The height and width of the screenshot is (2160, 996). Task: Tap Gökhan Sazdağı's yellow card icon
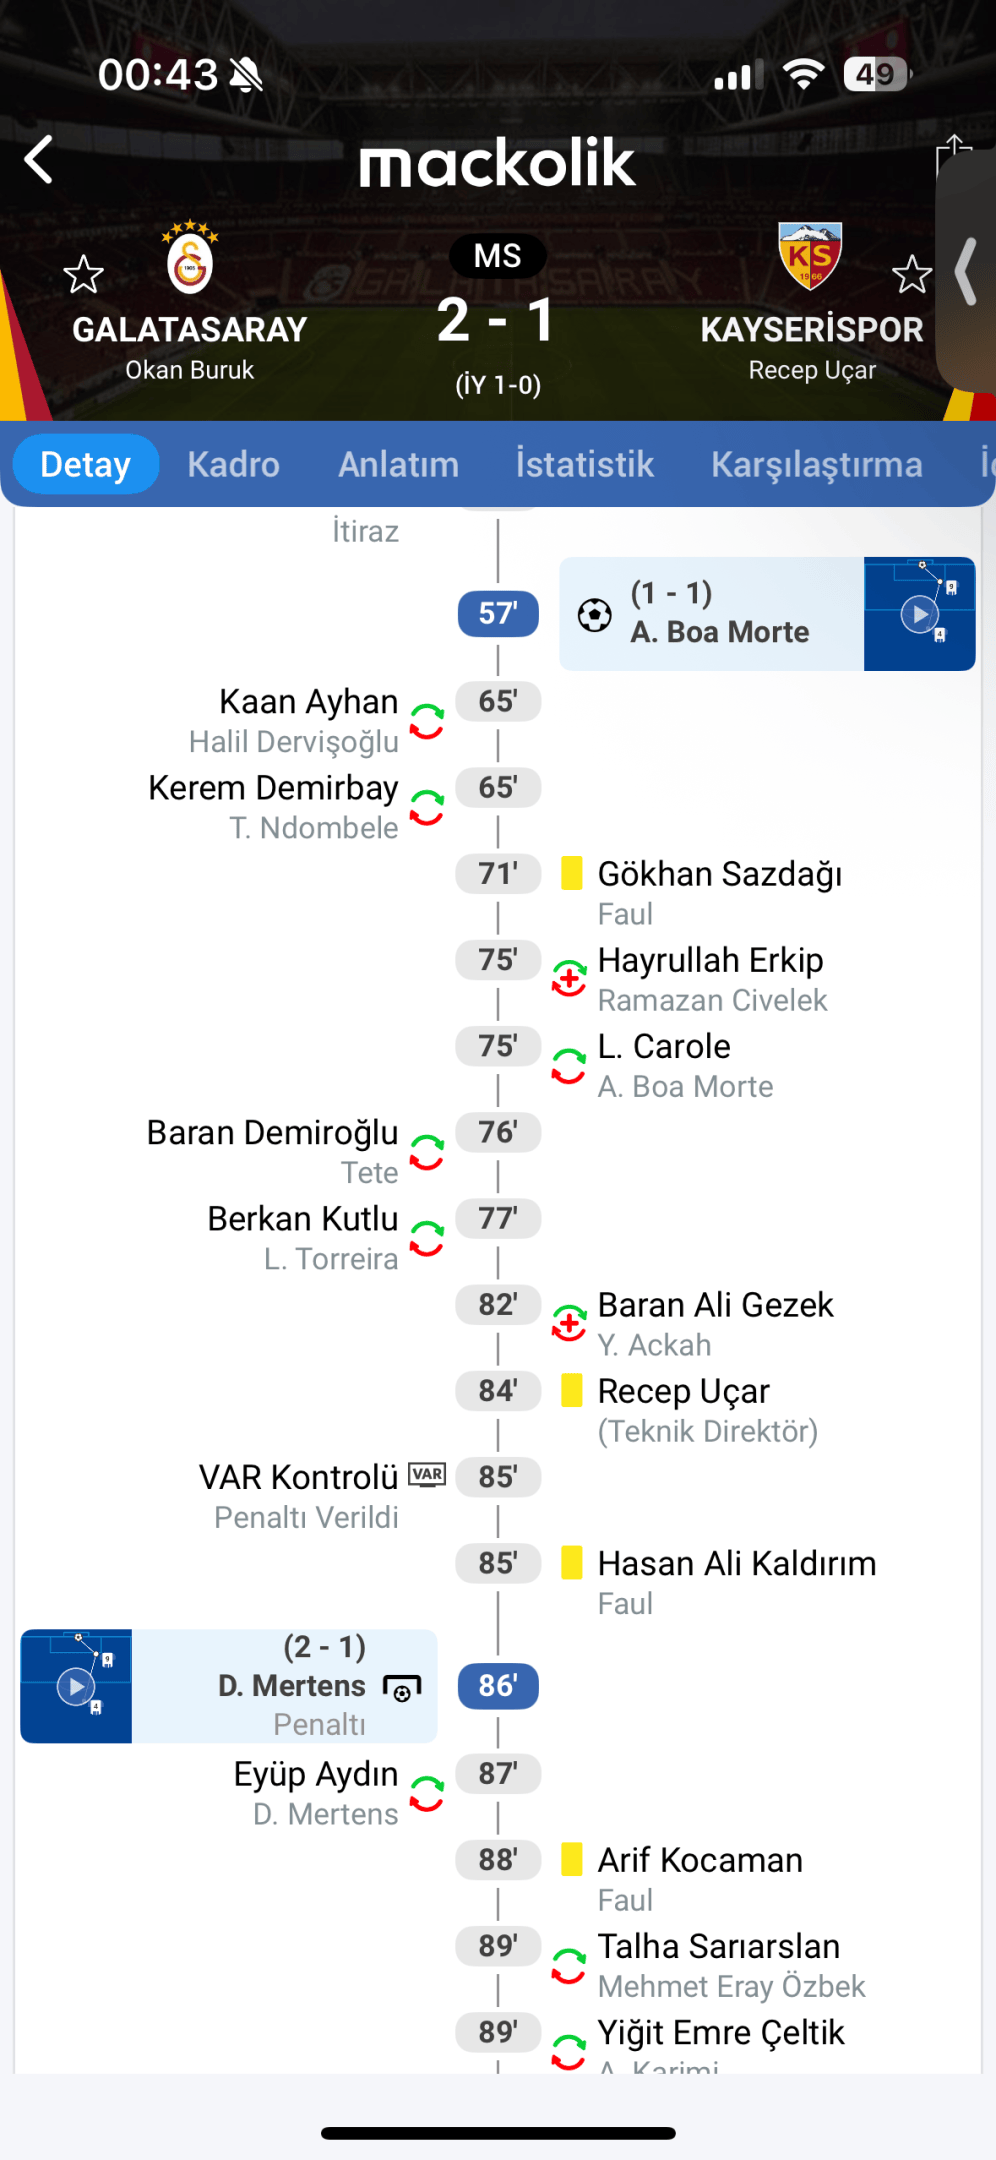pyautogui.click(x=572, y=873)
